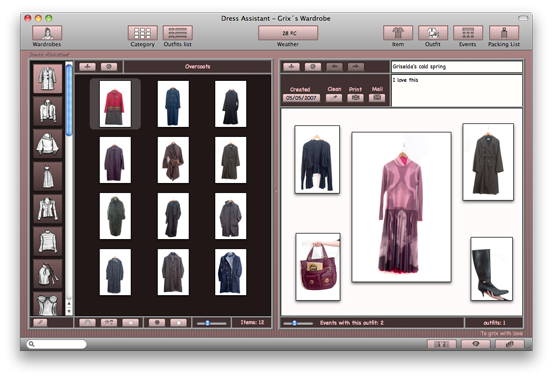This screenshot has height=378, width=552.
Task: Select the poncho category icon in sidebar
Action: (48, 144)
